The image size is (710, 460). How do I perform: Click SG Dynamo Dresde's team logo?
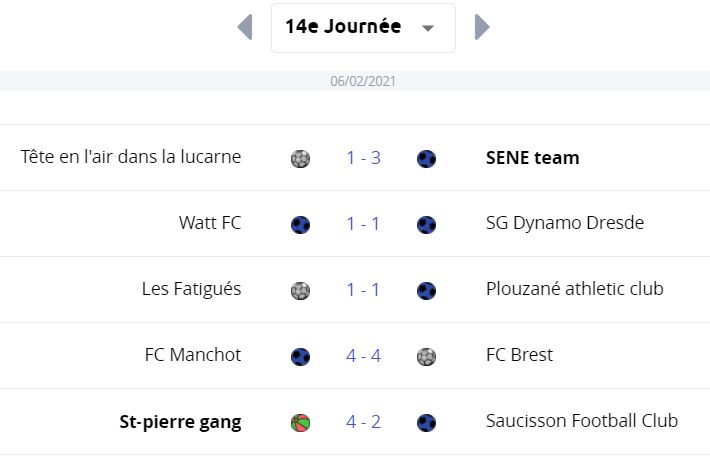coord(426,225)
